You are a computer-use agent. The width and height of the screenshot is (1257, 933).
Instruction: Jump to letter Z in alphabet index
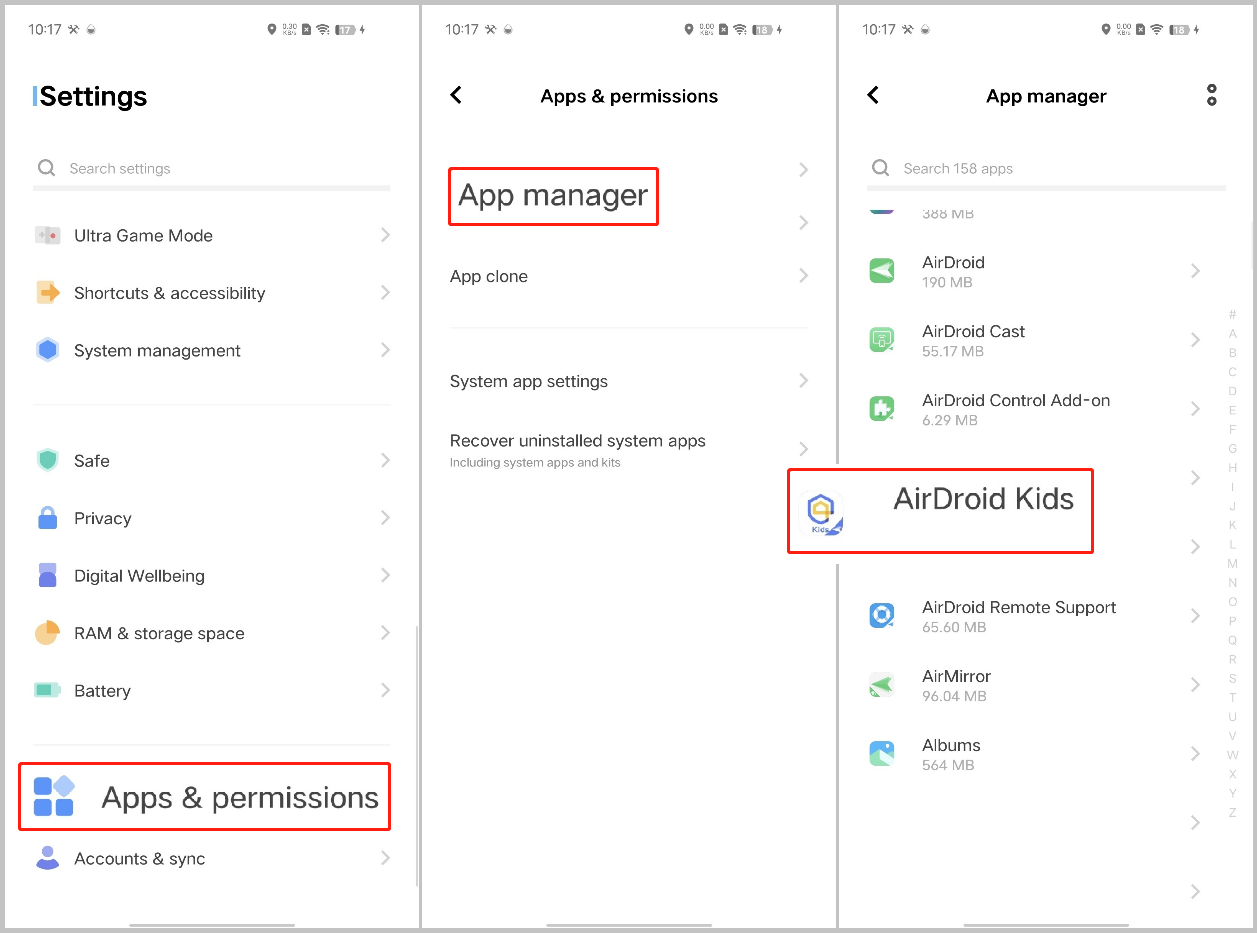1232,813
